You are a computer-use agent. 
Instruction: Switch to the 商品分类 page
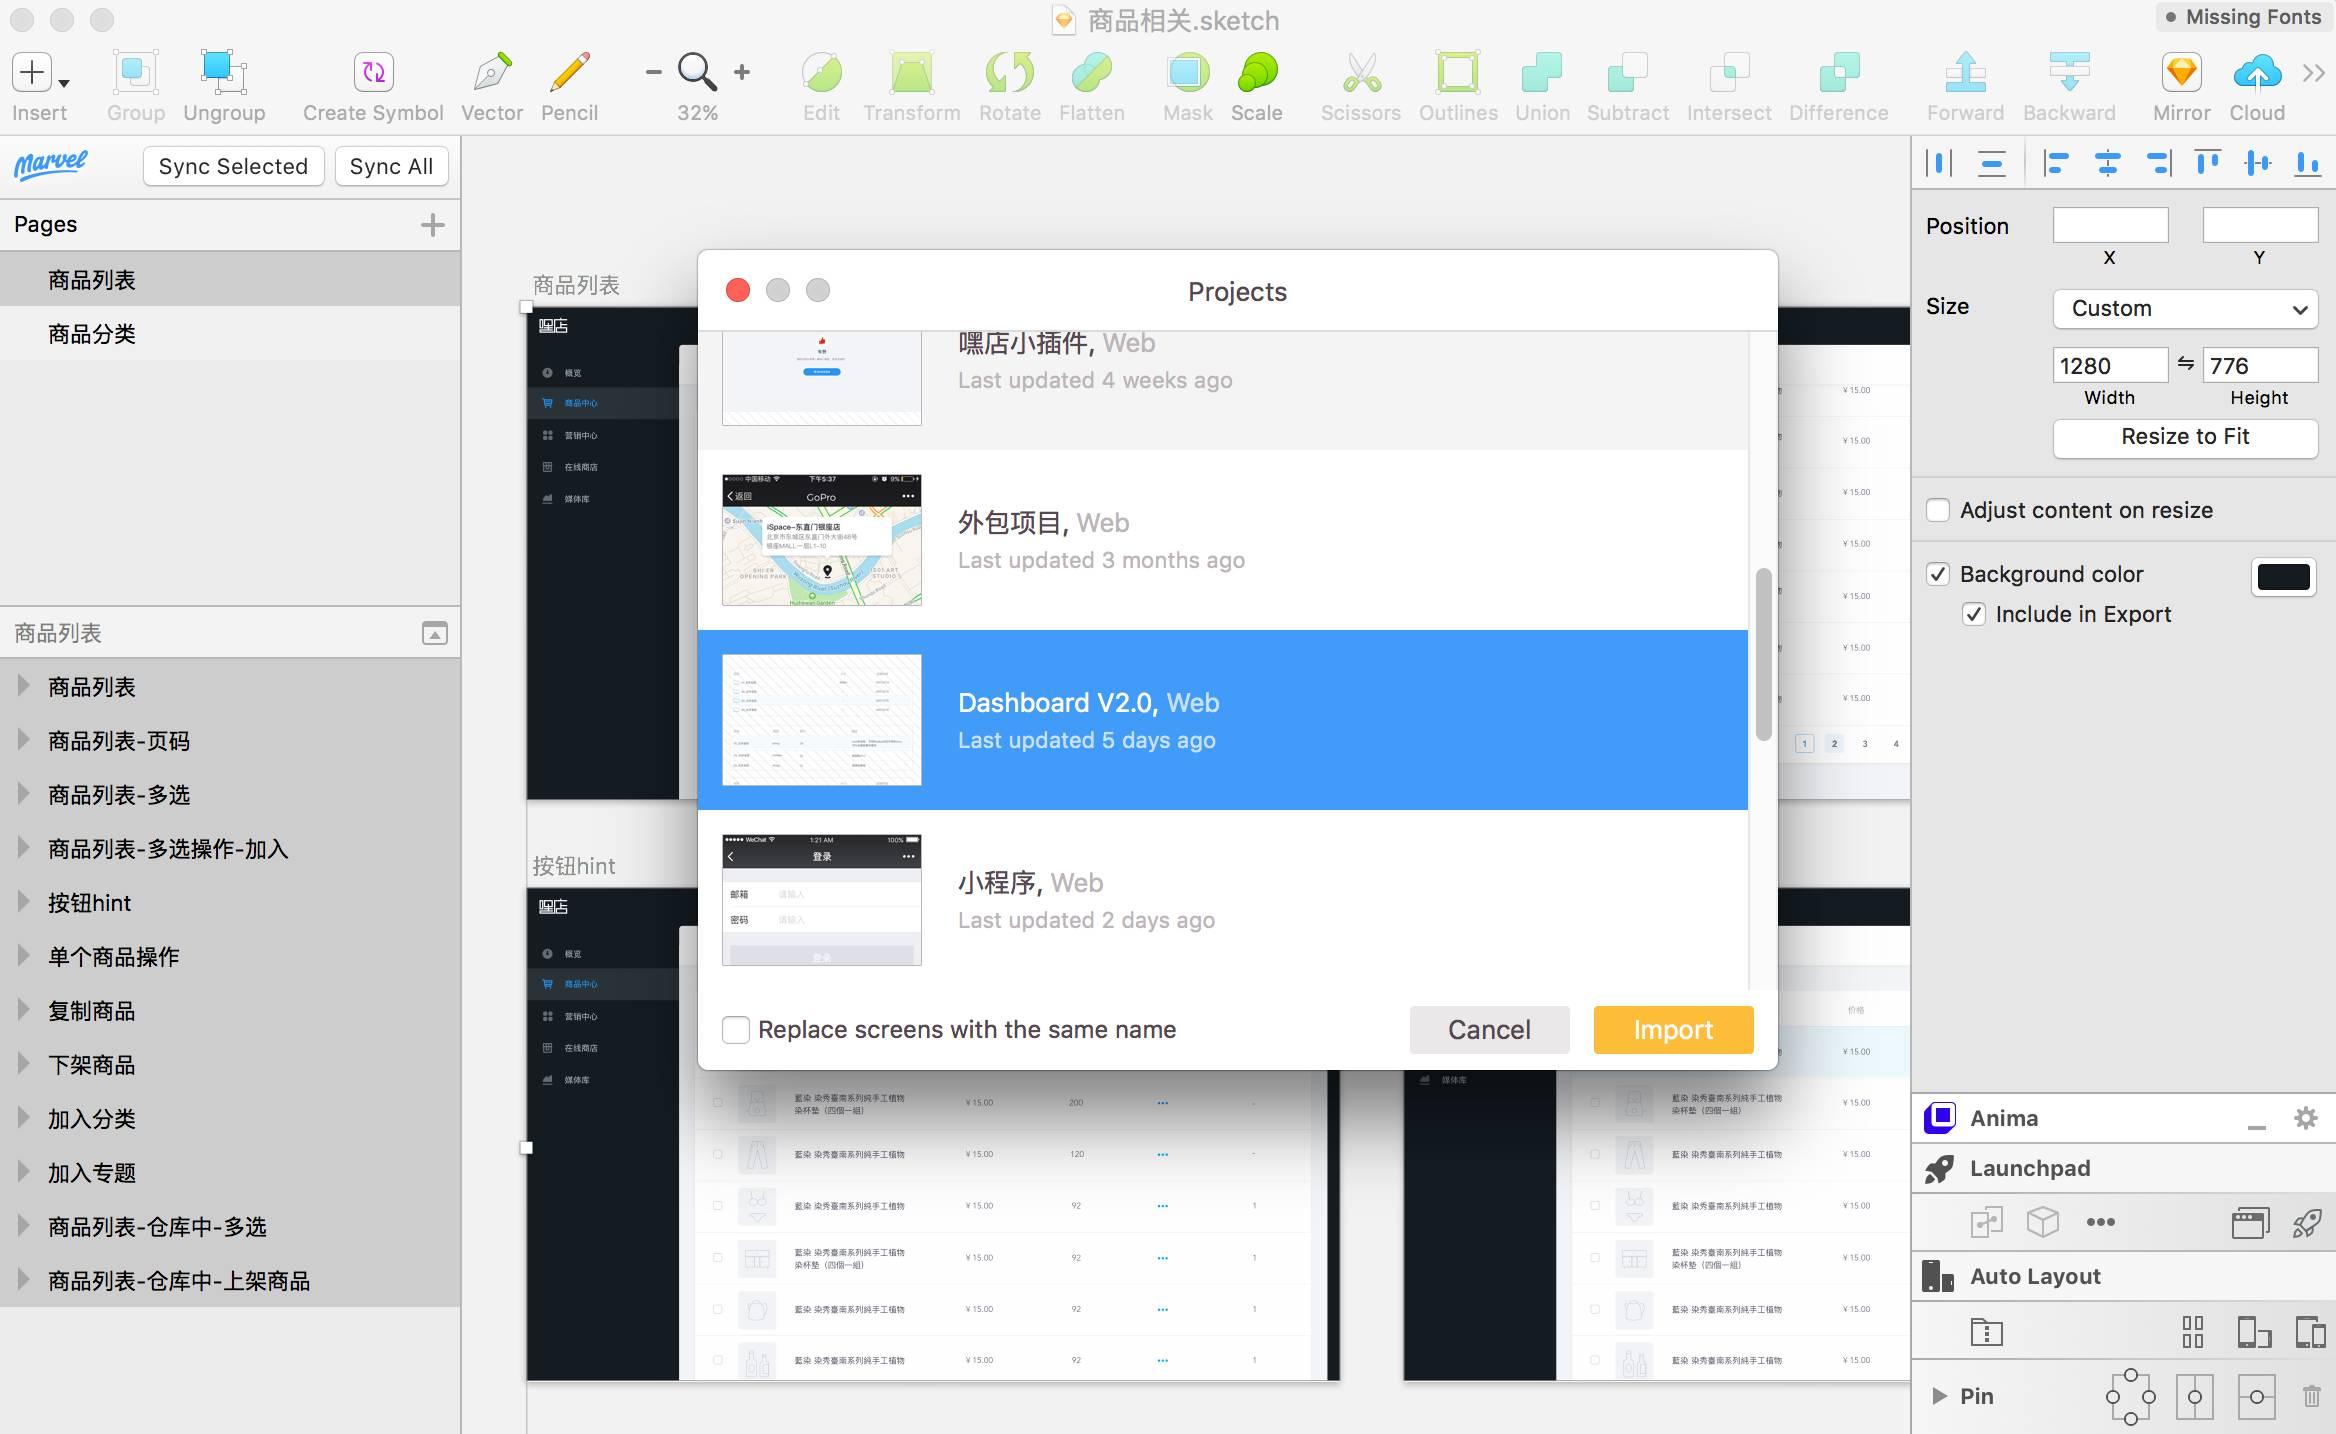pyautogui.click(x=92, y=334)
